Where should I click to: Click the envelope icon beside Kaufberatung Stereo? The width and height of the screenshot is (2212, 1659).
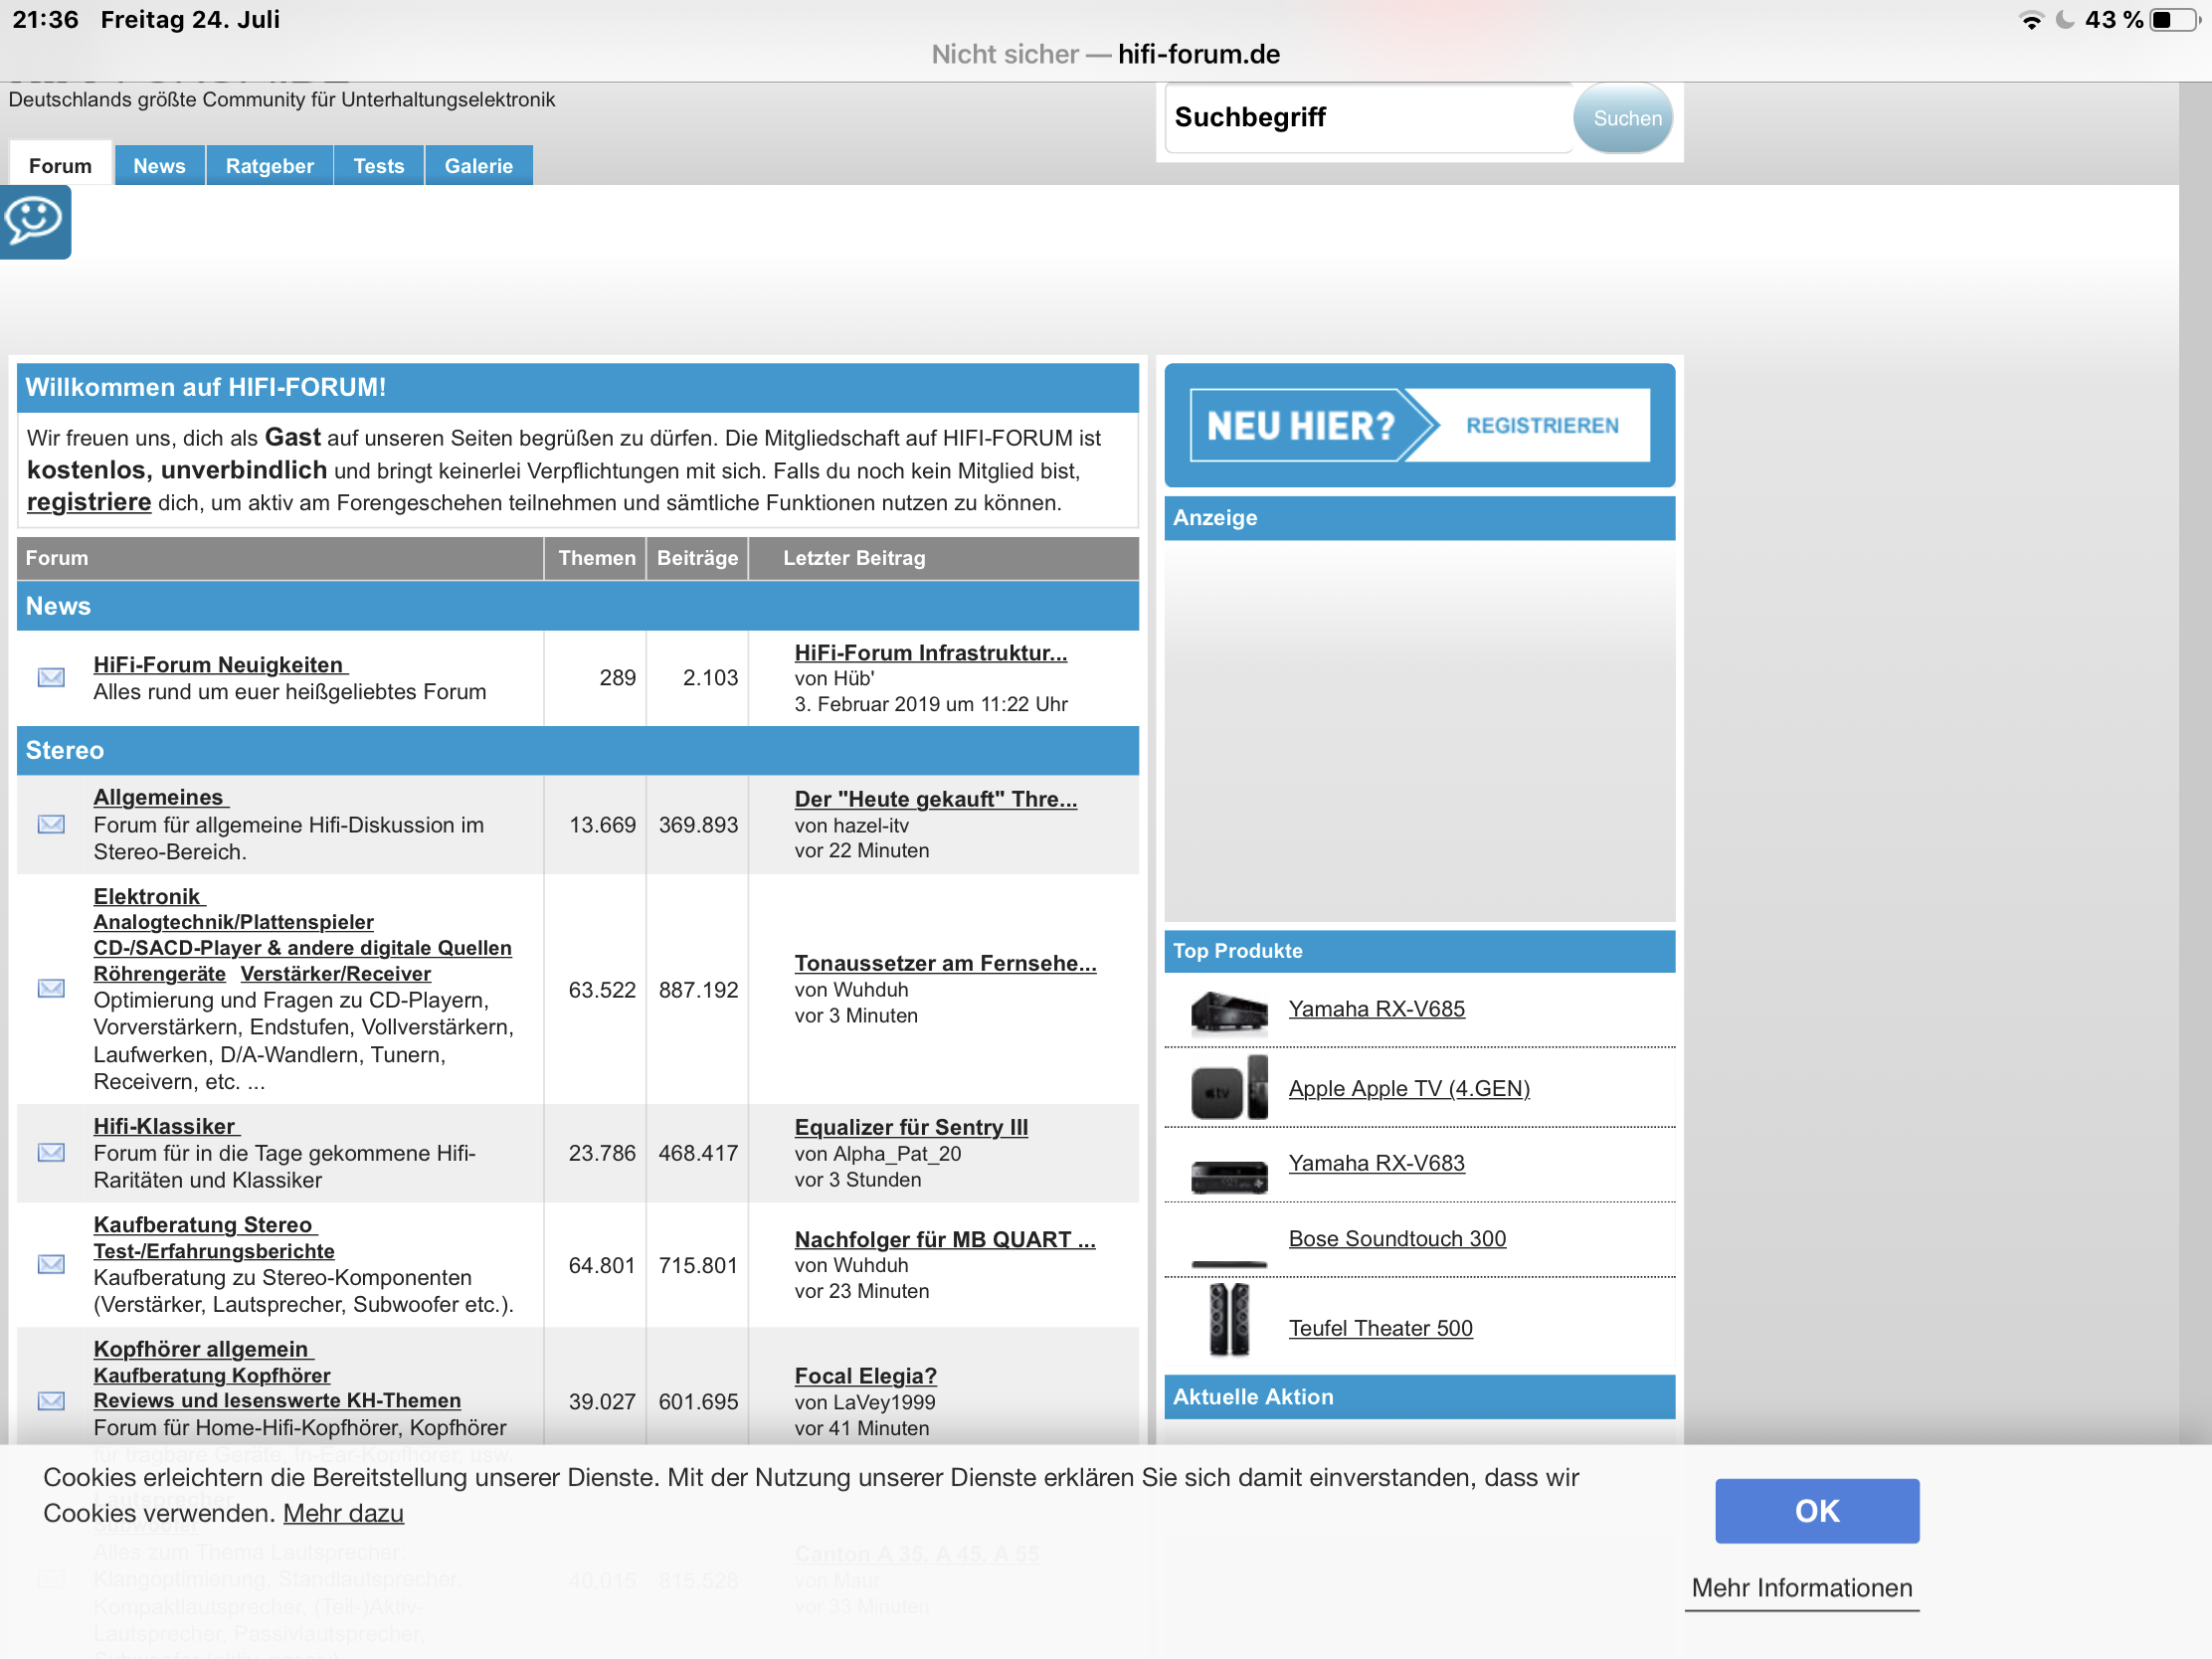click(x=51, y=1264)
